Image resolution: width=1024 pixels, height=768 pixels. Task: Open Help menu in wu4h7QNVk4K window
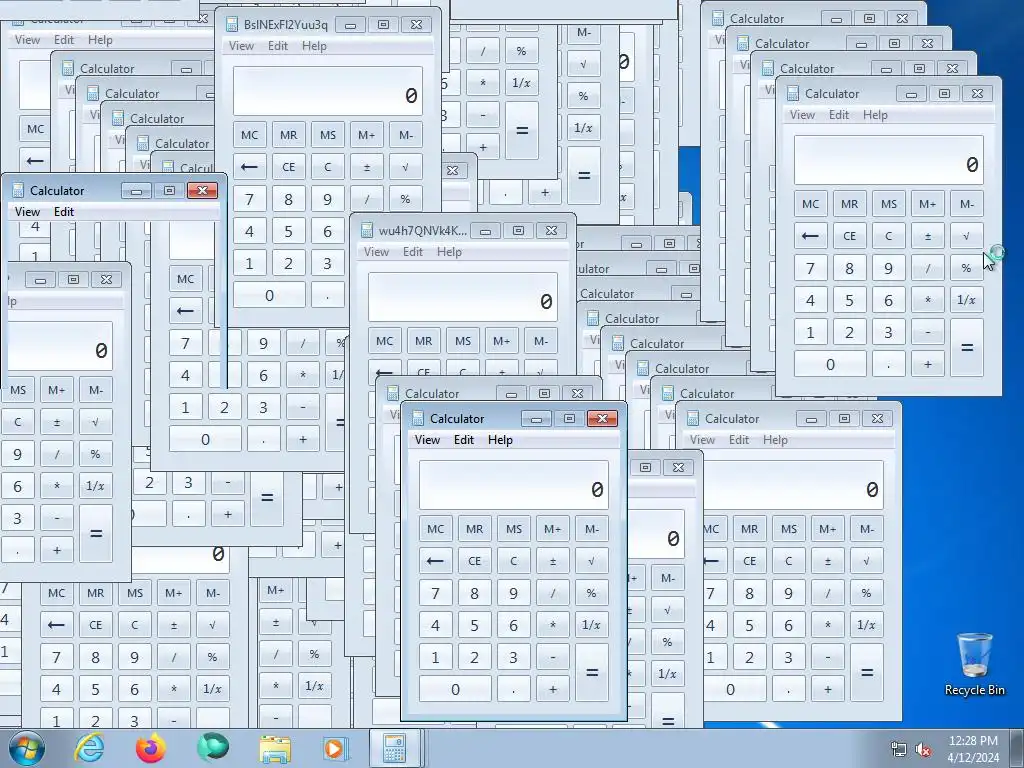[x=449, y=251]
